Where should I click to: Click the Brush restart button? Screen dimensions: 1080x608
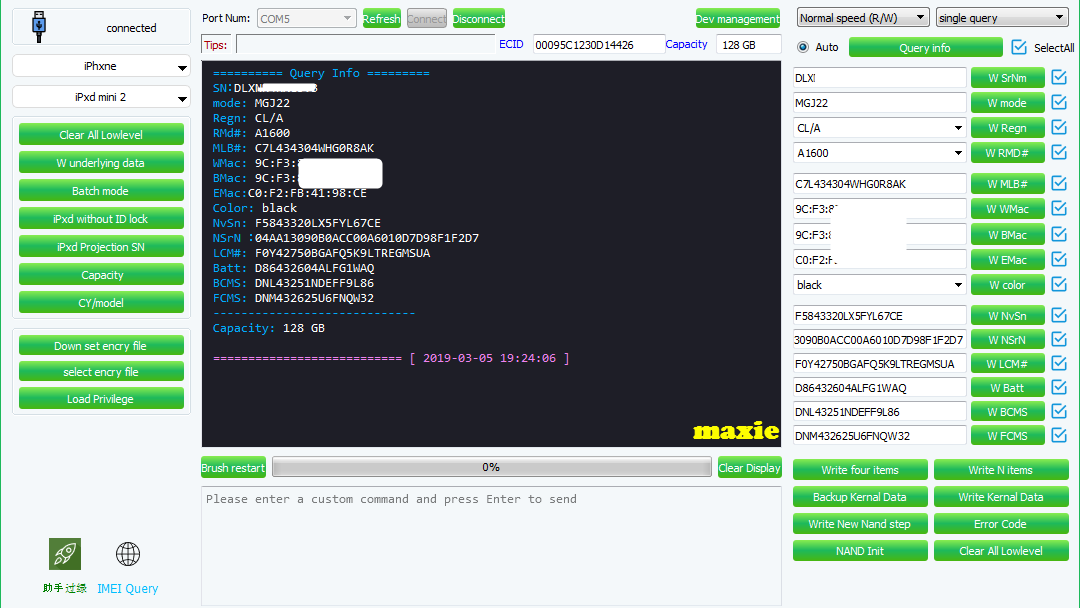click(233, 468)
